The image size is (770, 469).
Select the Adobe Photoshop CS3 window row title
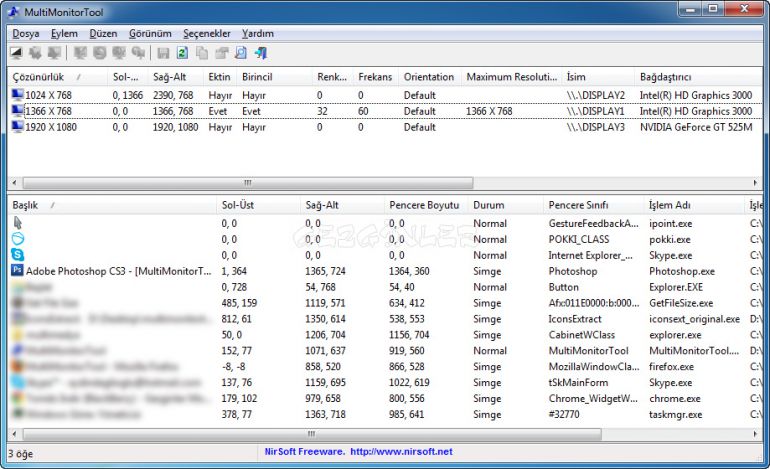click(118, 271)
